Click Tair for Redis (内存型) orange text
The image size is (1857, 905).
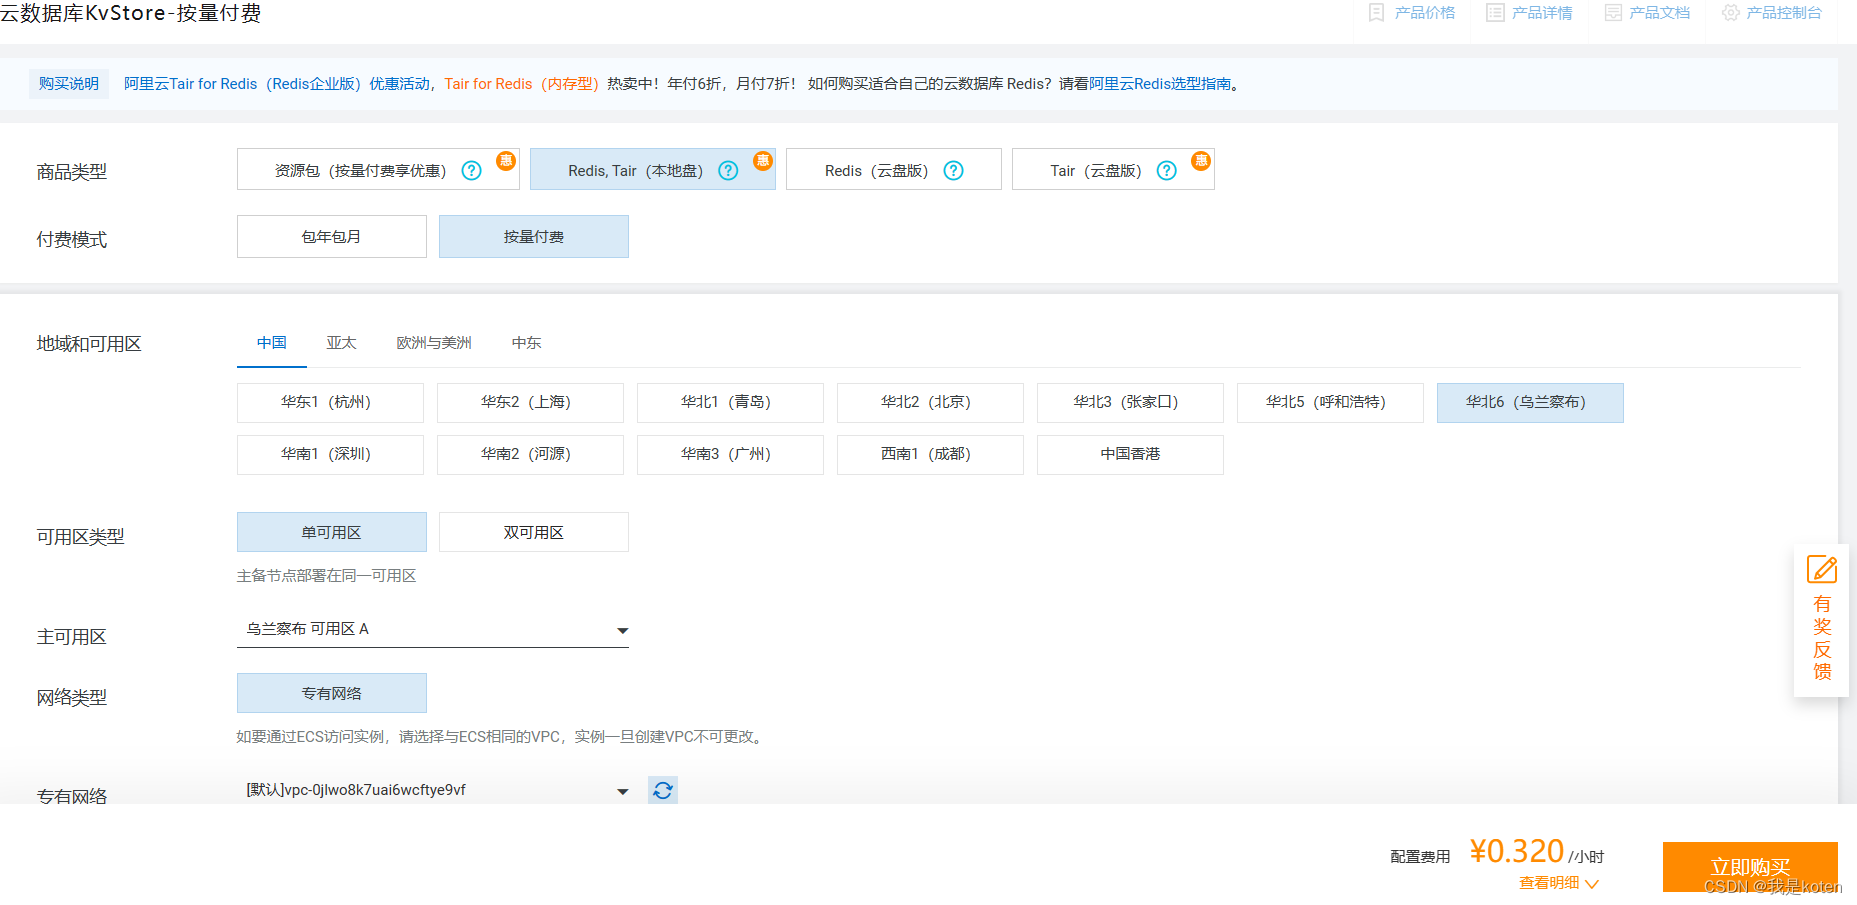(521, 84)
